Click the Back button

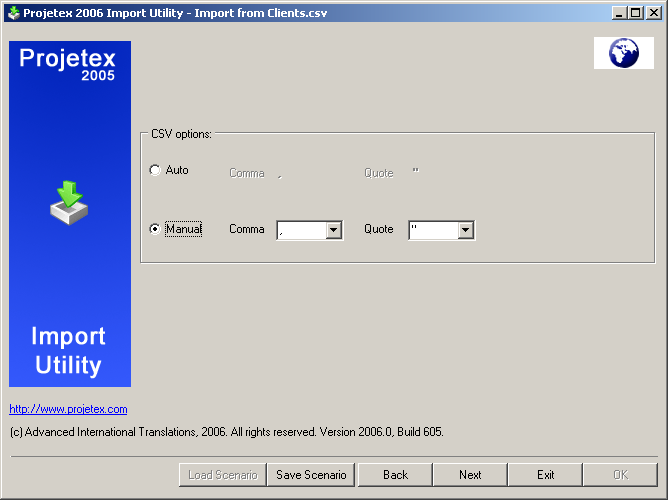click(395, 475)
